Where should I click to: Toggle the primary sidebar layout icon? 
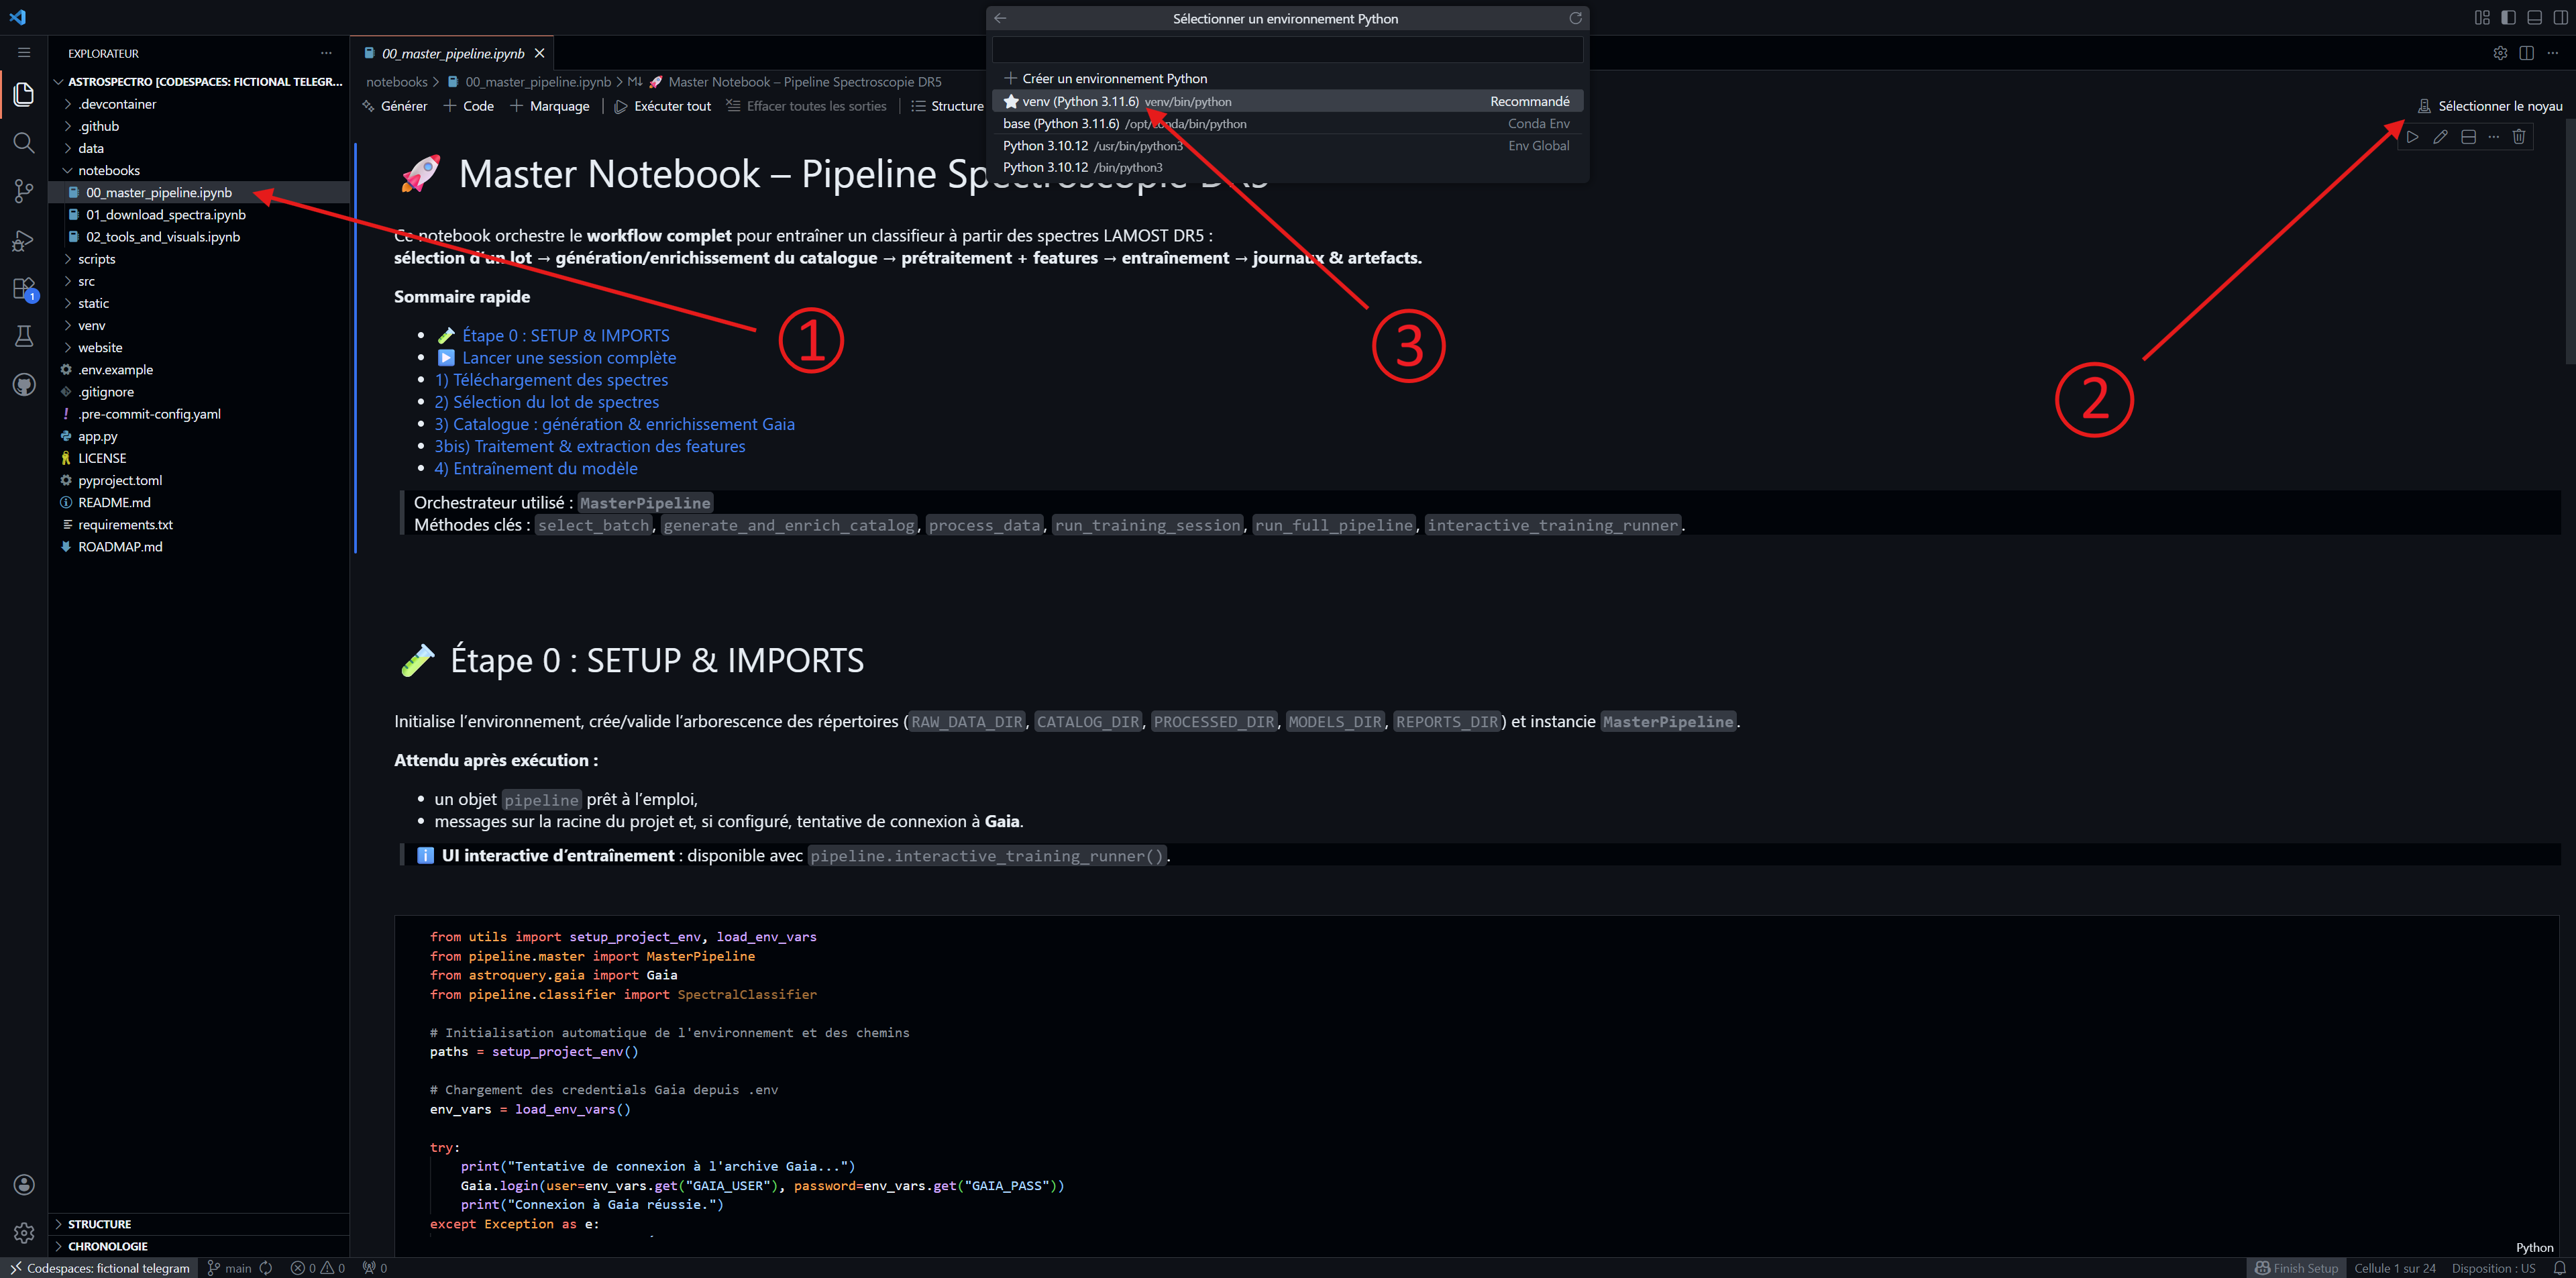[x=2508, y=18]
